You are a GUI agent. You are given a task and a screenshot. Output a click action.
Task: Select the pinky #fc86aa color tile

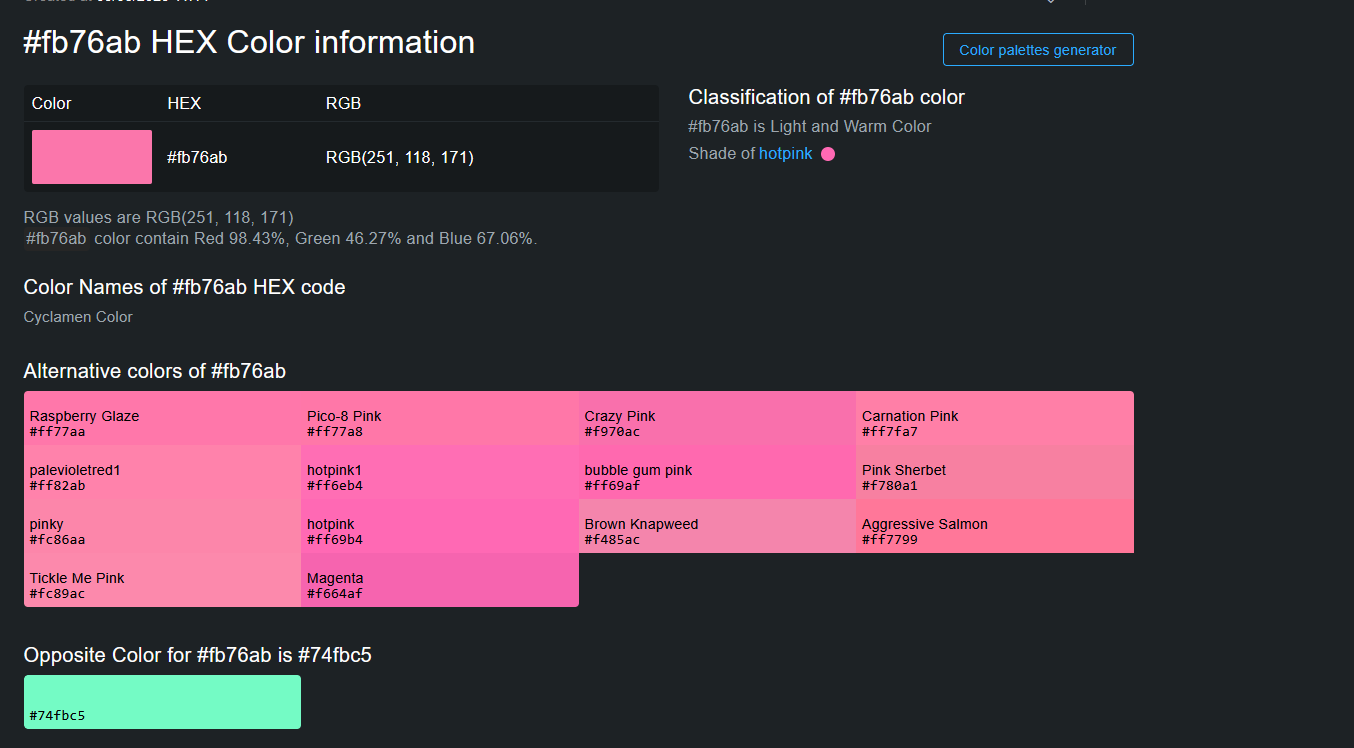[162, 526]
